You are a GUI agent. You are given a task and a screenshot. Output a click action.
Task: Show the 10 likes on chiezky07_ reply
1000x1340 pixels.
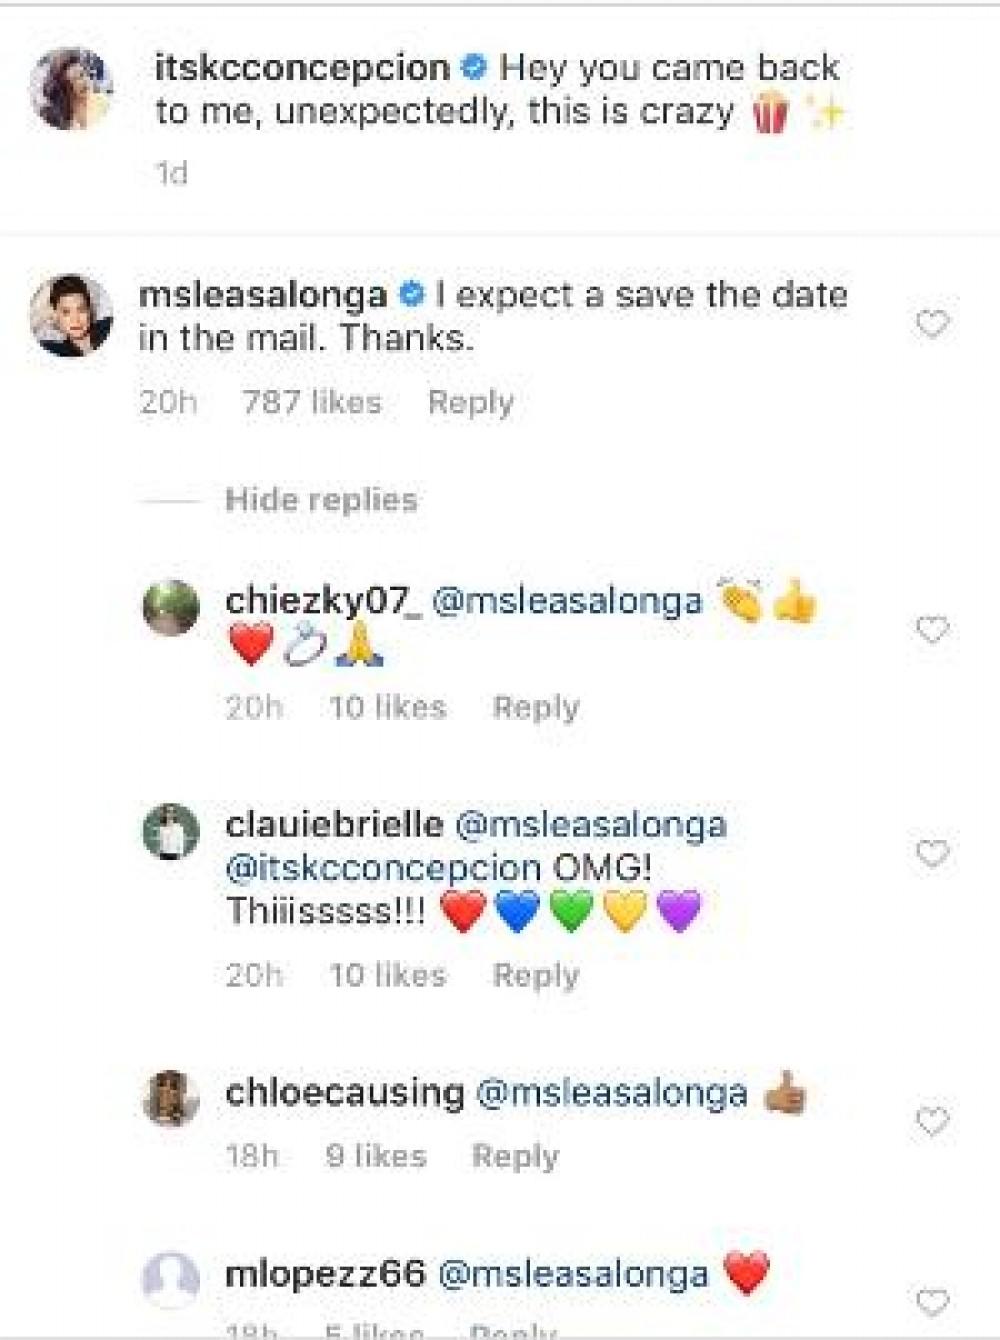(388, 708)
